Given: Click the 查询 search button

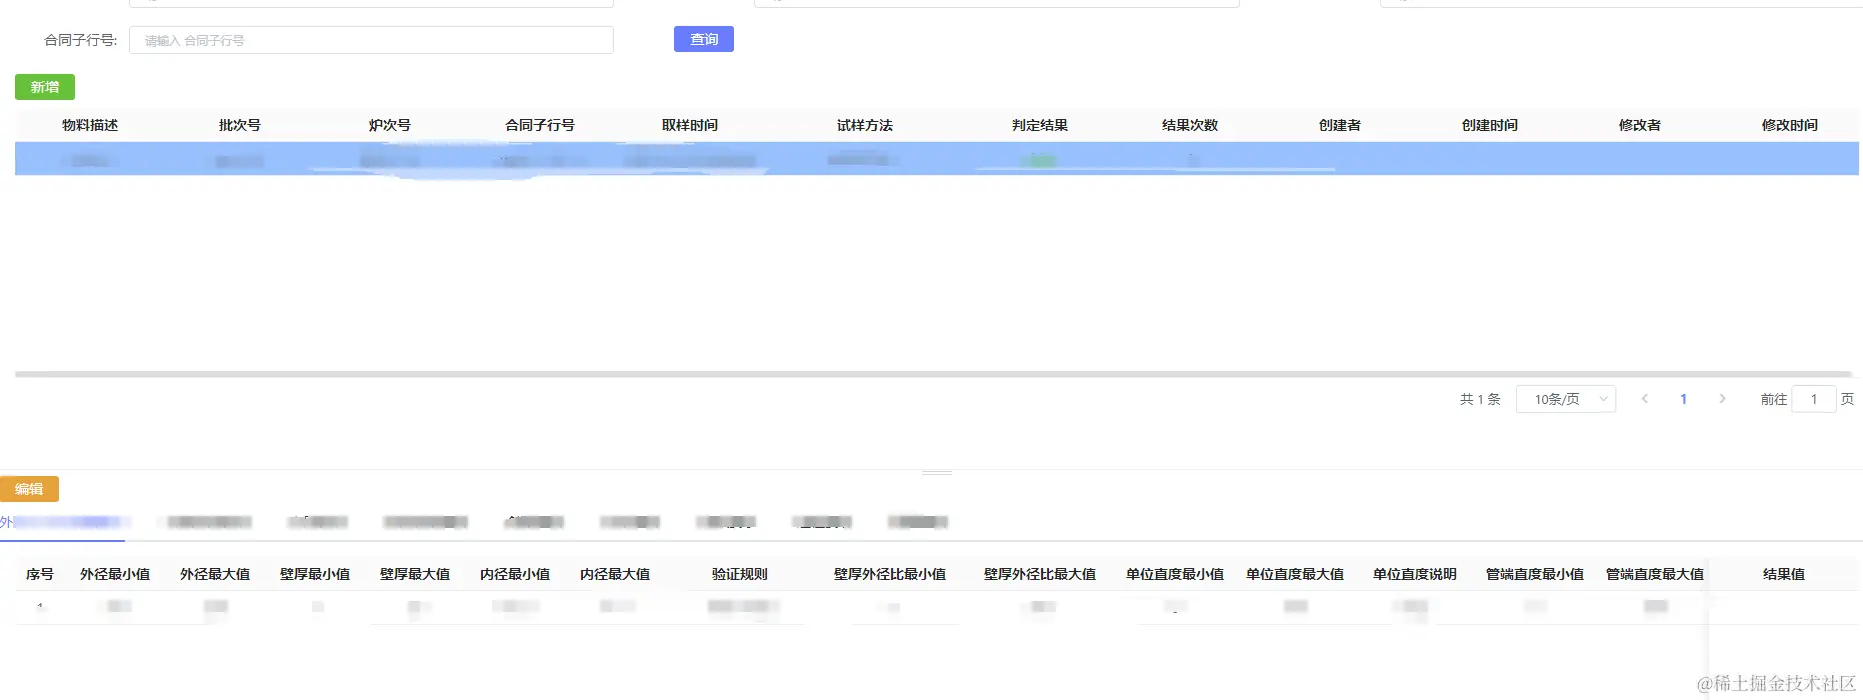Looking at the screenshot, I should tap(703, 39).
